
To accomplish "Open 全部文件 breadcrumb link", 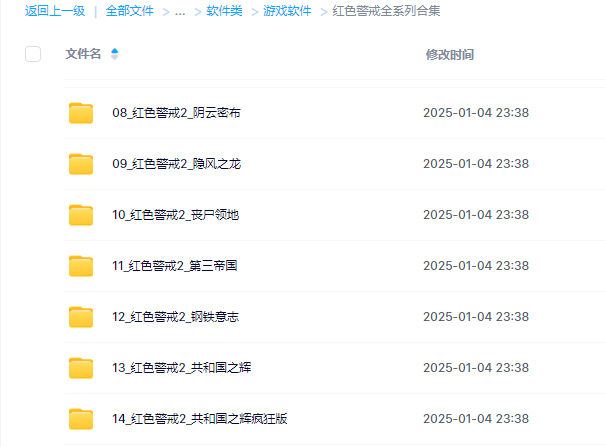I will pos(130,11).
